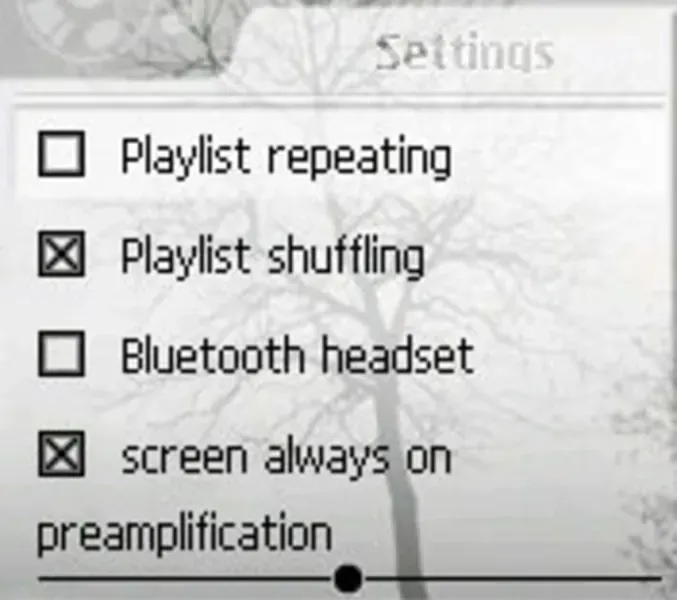The width and height of the screenshot is (677, 600).
Task: Disable the screen always on checkbox
Action: [x=61, y=454]
